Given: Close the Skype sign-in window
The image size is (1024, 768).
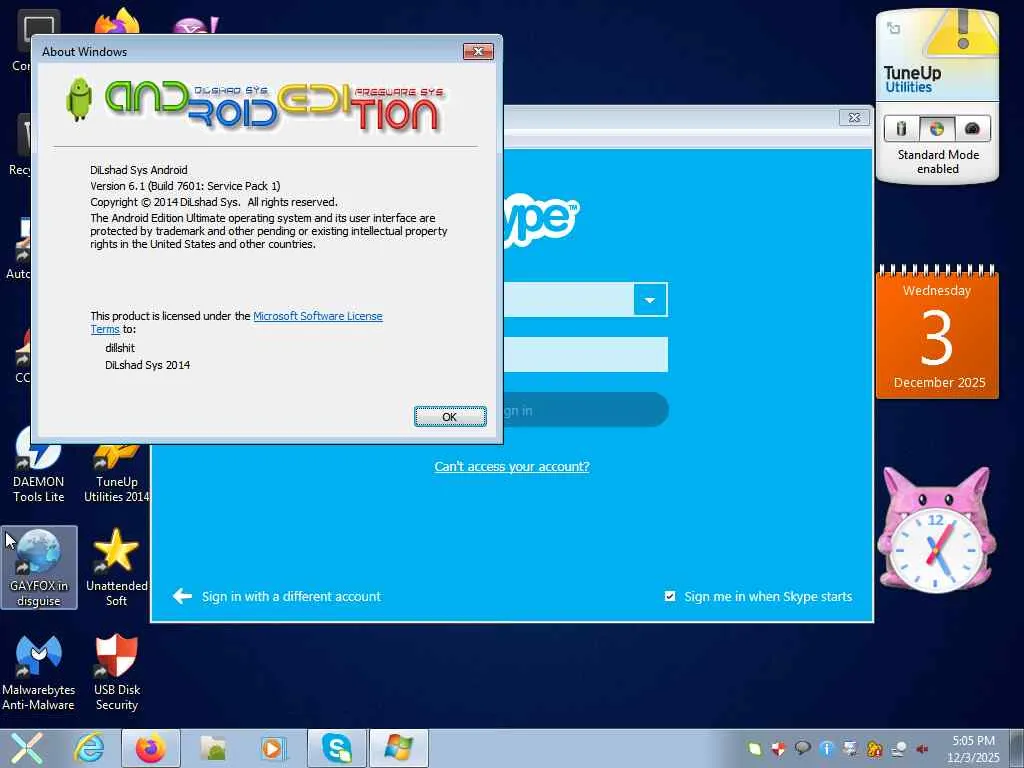Looking at the screenshot, I should coord(854,118).
